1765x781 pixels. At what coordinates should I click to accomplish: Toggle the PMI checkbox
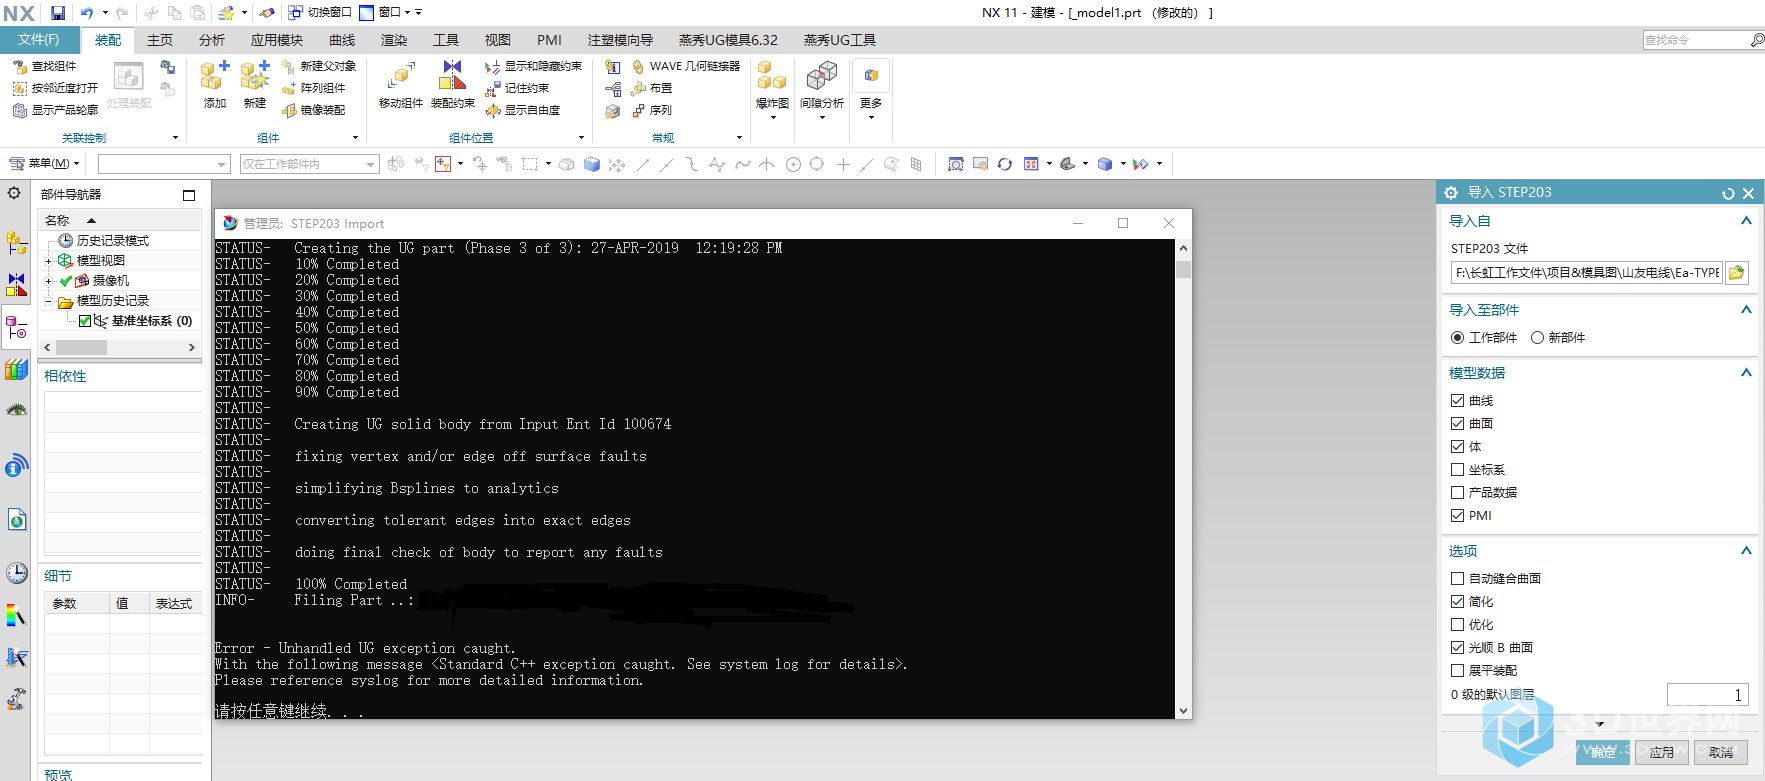(x=1457, y=515)
